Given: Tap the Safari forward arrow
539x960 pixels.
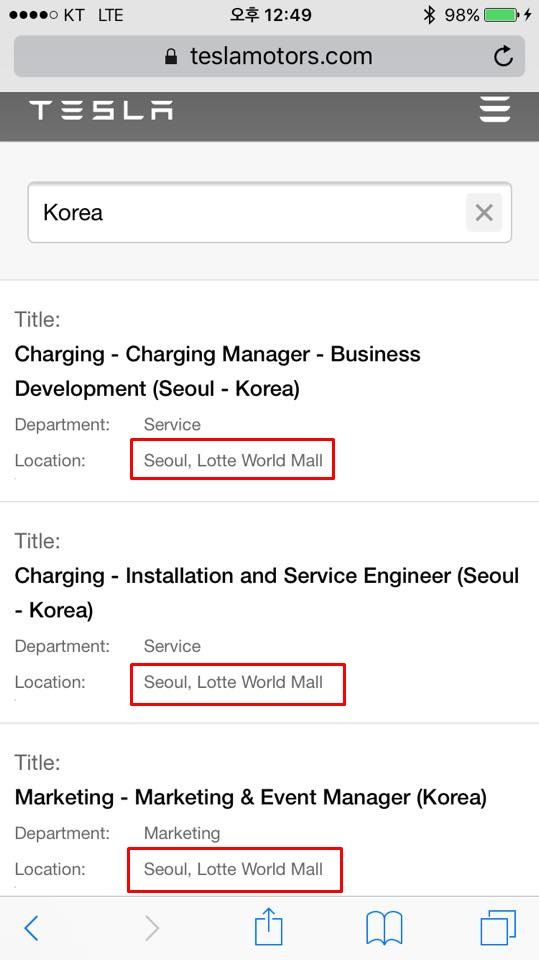Looking at the screenshot, I should [x=151, y=928].
